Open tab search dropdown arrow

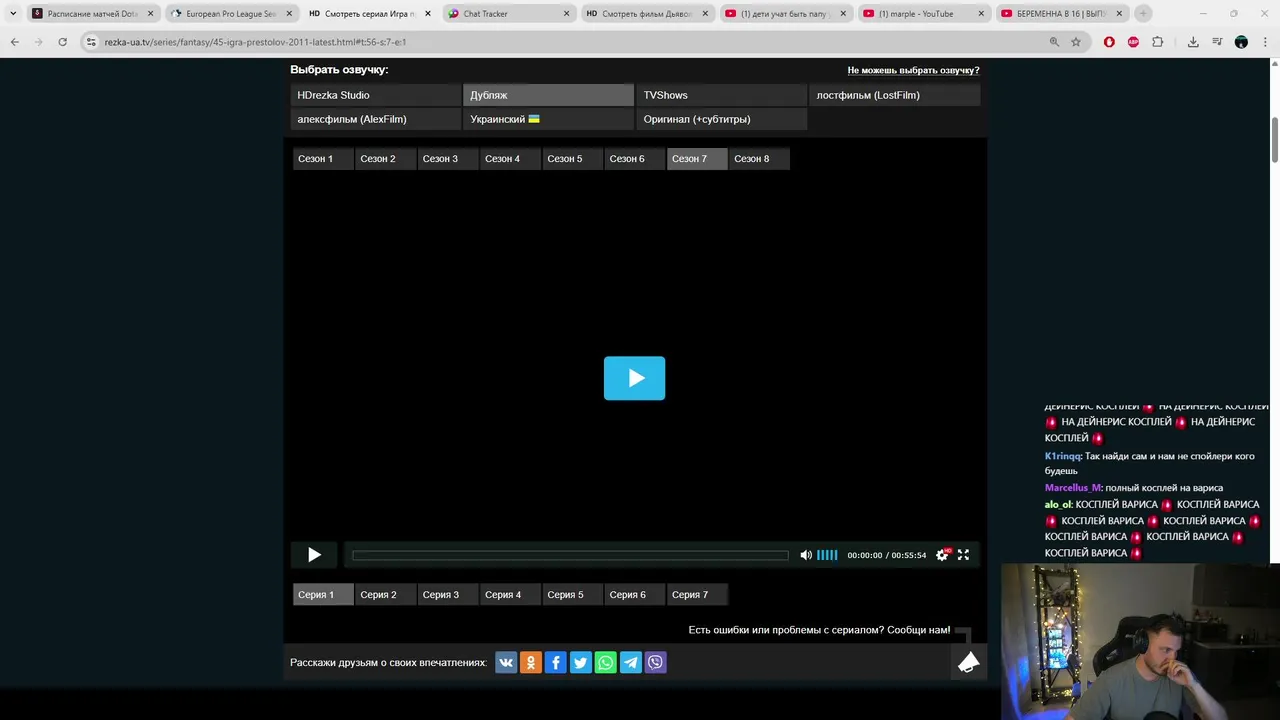13,13
